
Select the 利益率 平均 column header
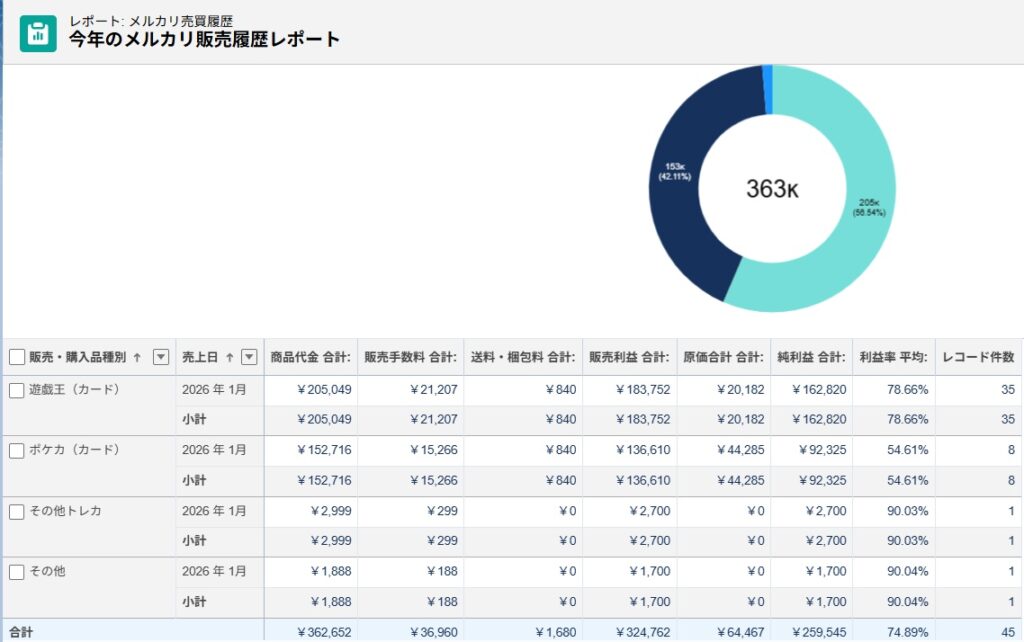890,357
